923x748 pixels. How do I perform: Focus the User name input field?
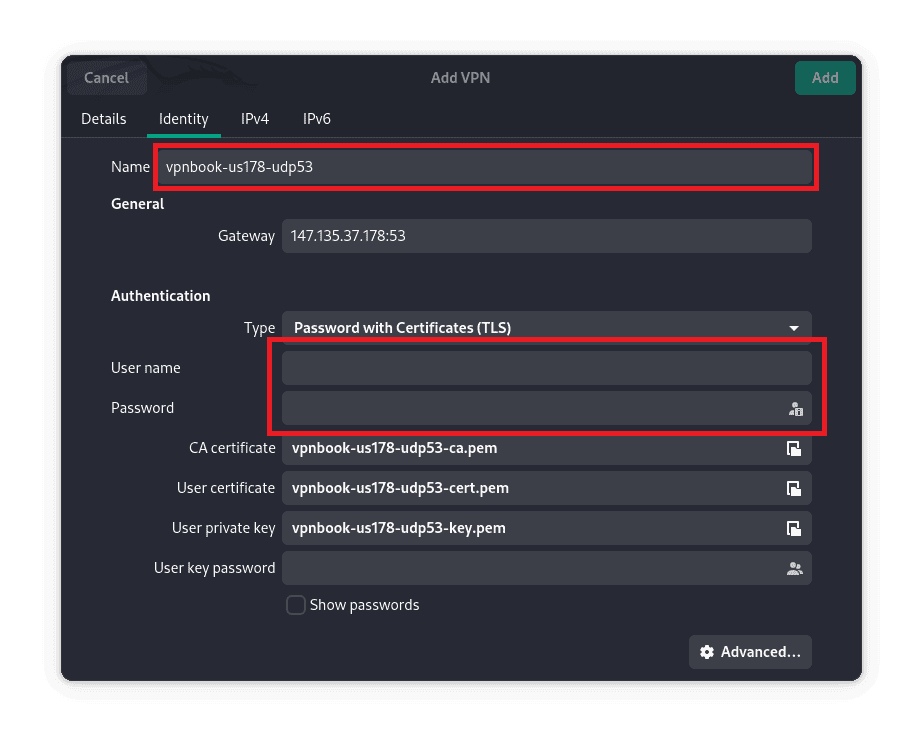coord(547,368)
